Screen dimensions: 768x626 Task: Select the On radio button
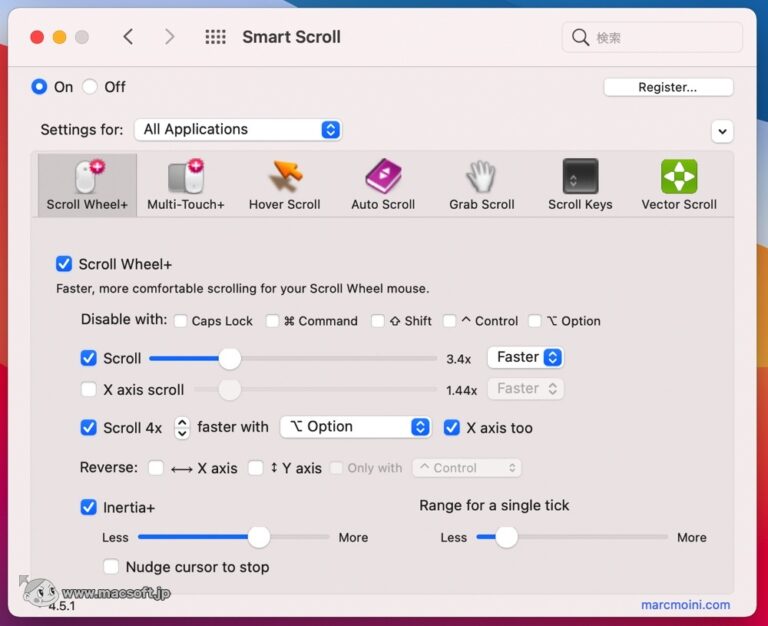[39, 87]
